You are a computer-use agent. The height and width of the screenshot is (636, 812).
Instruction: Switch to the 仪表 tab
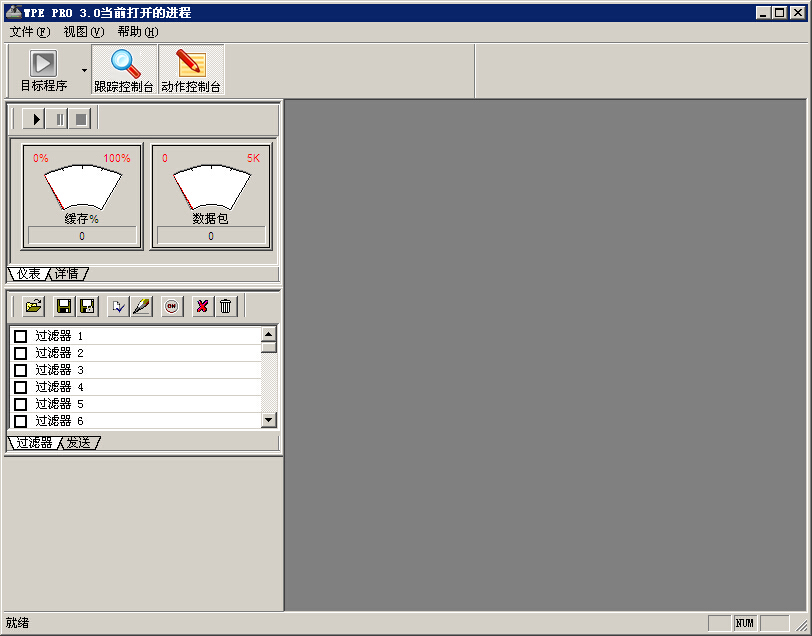coord(28,273)
